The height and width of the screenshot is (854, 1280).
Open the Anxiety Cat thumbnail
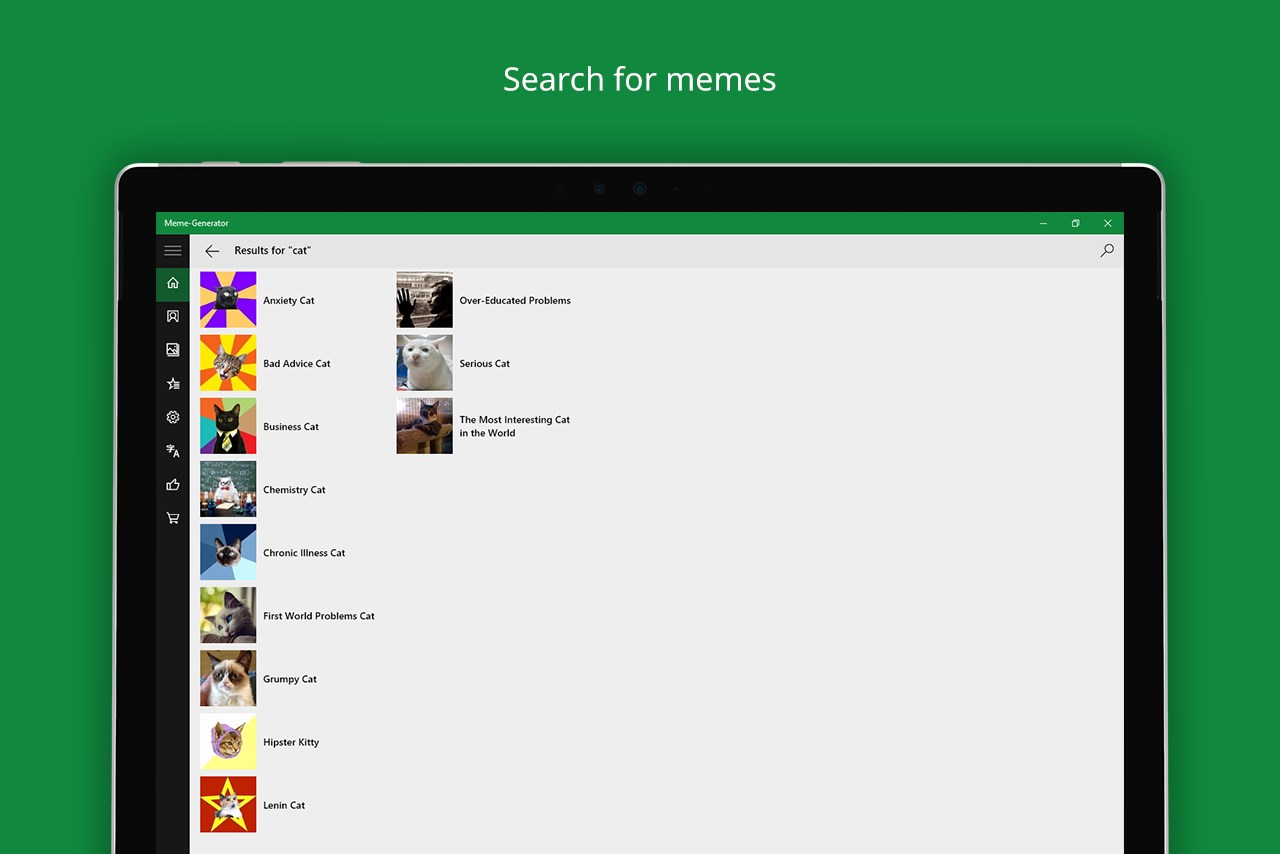(x=227, y=299)
